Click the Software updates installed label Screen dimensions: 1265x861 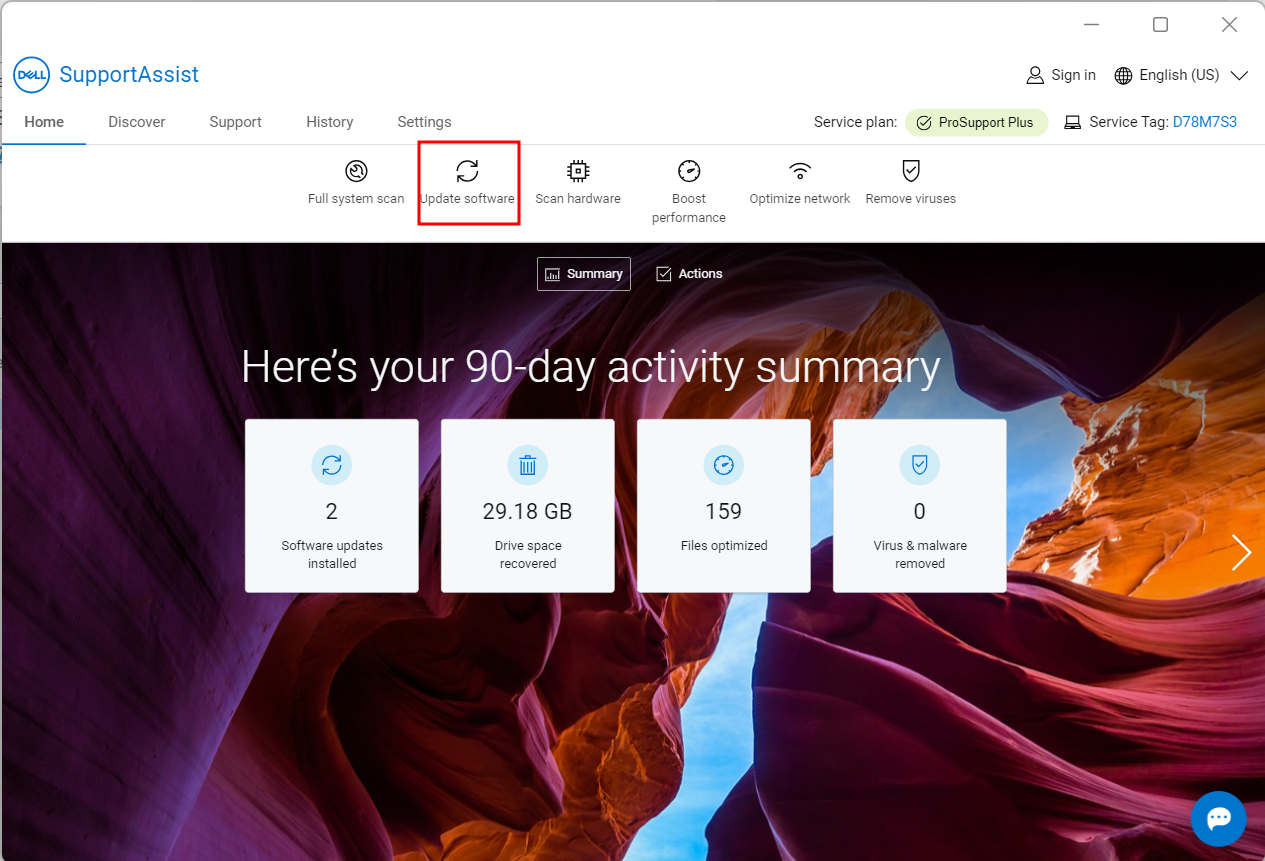pos(332,555)
